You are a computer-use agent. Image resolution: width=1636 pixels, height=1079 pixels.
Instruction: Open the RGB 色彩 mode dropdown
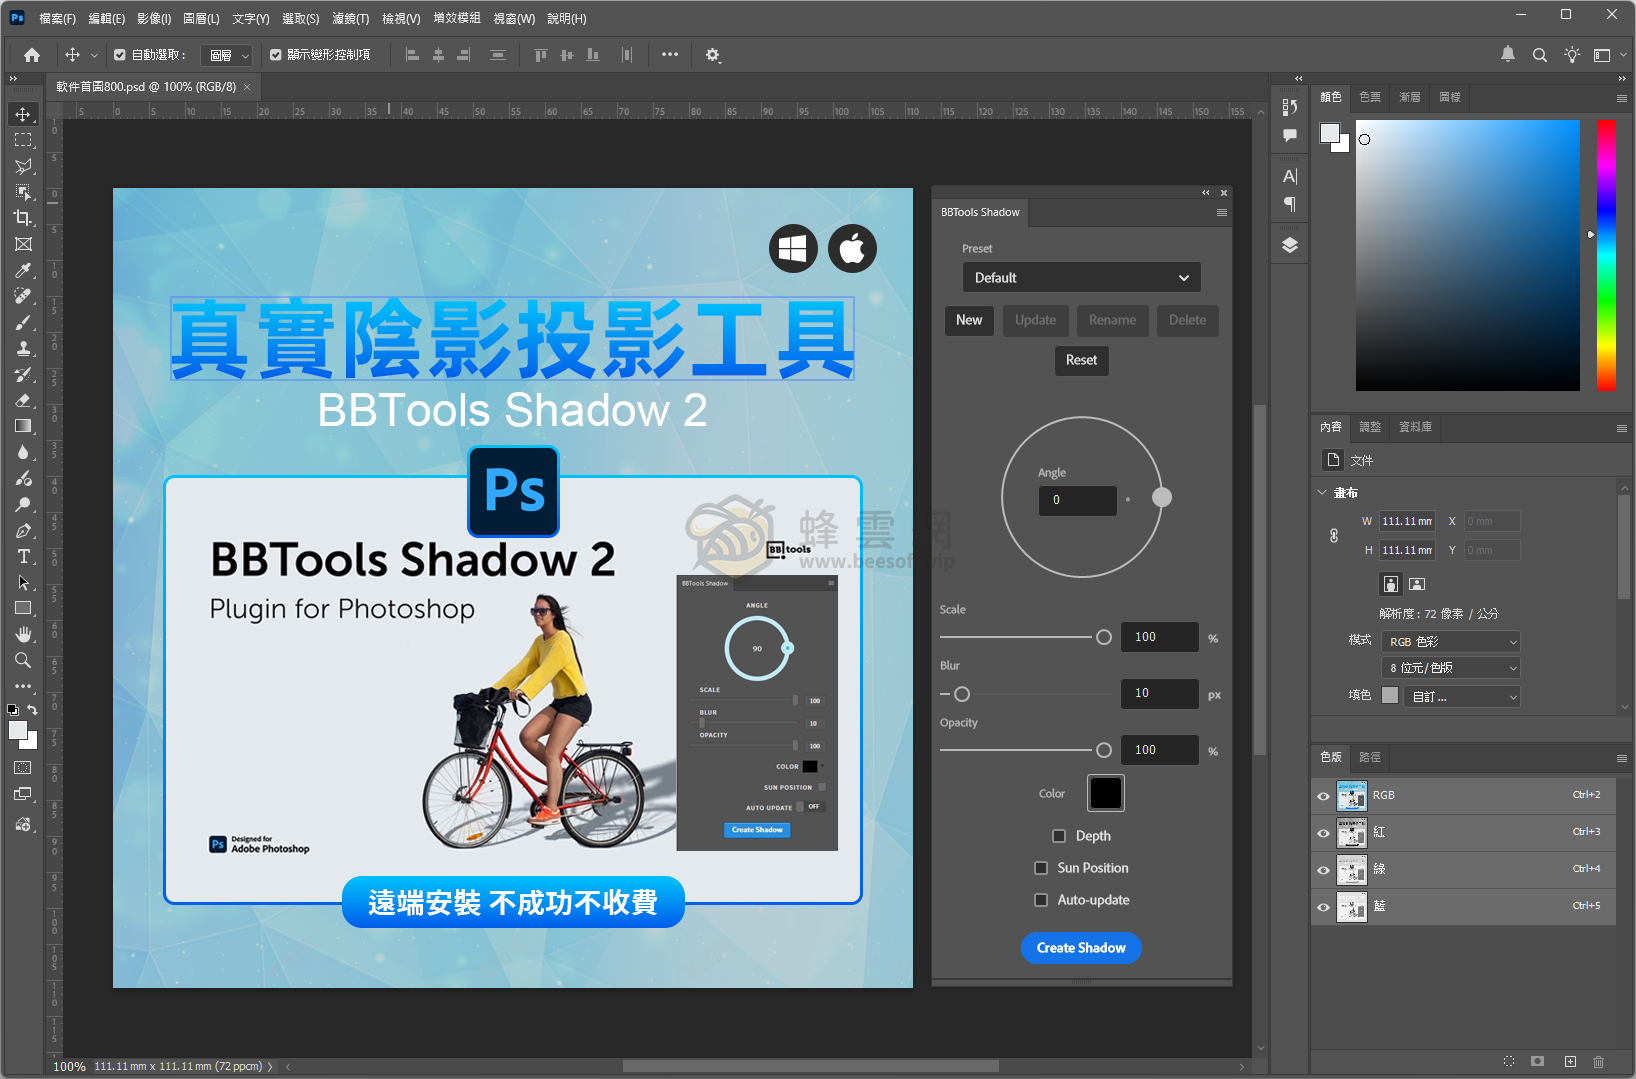1451,642
